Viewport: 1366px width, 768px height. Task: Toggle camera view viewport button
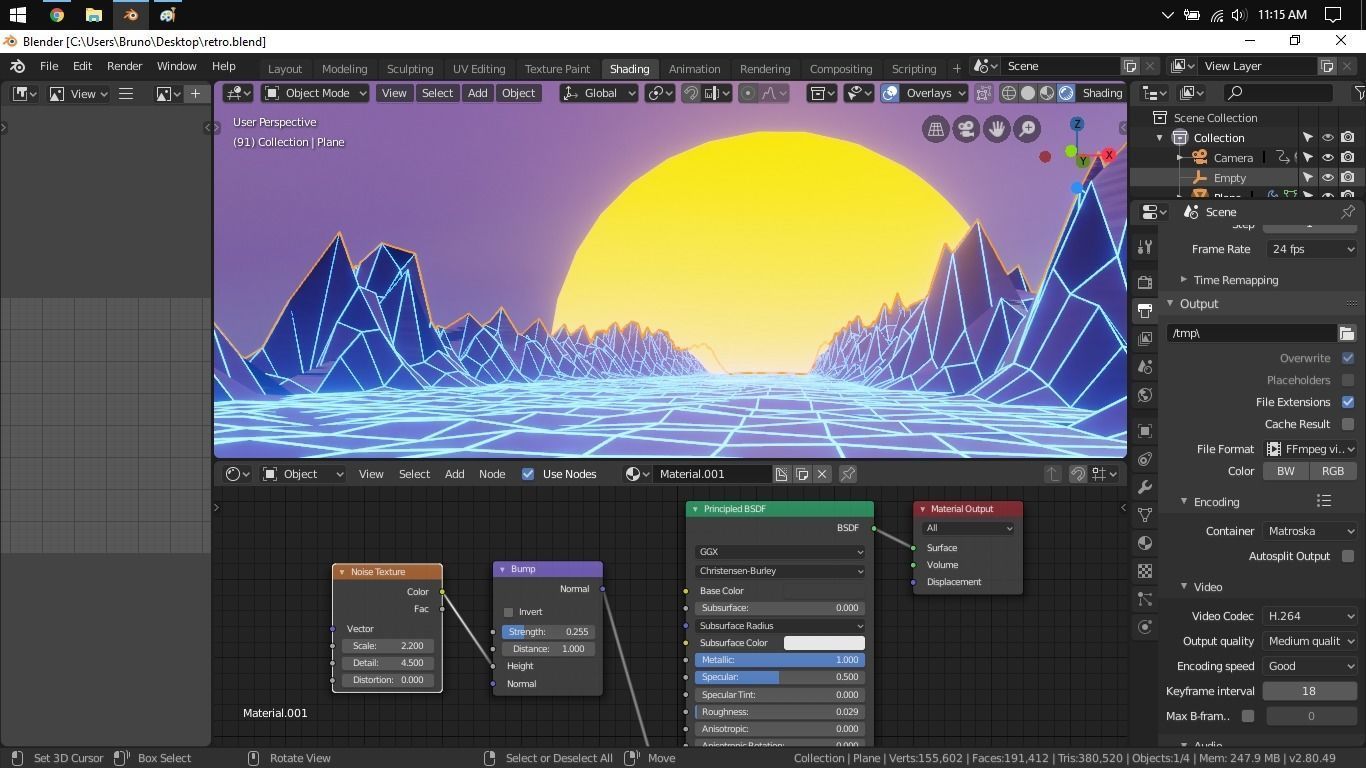966,129
